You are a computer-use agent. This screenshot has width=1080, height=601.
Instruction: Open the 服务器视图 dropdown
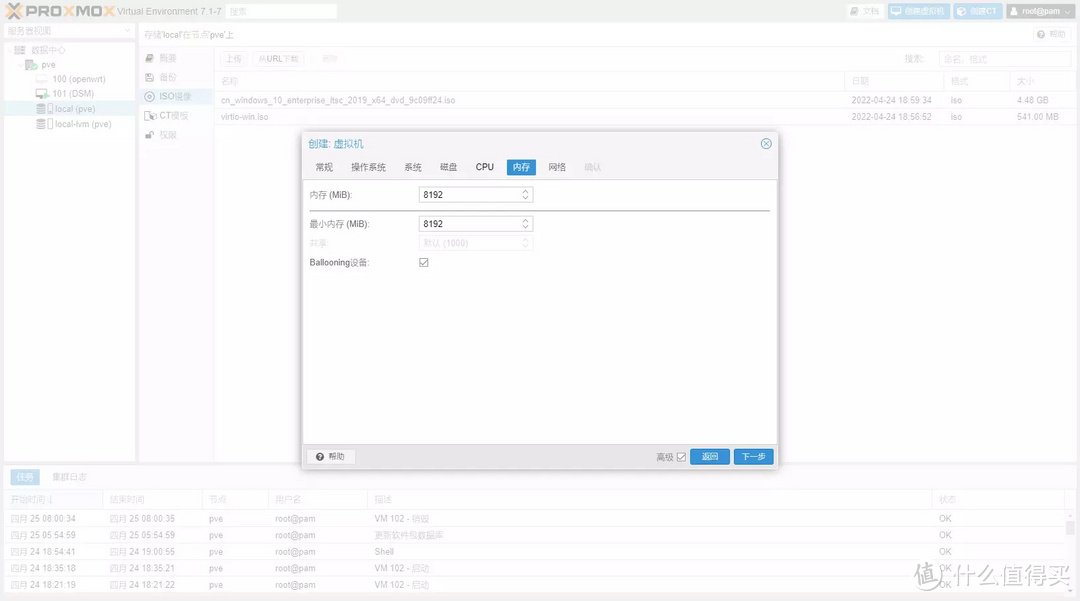[x=69, y=31]
